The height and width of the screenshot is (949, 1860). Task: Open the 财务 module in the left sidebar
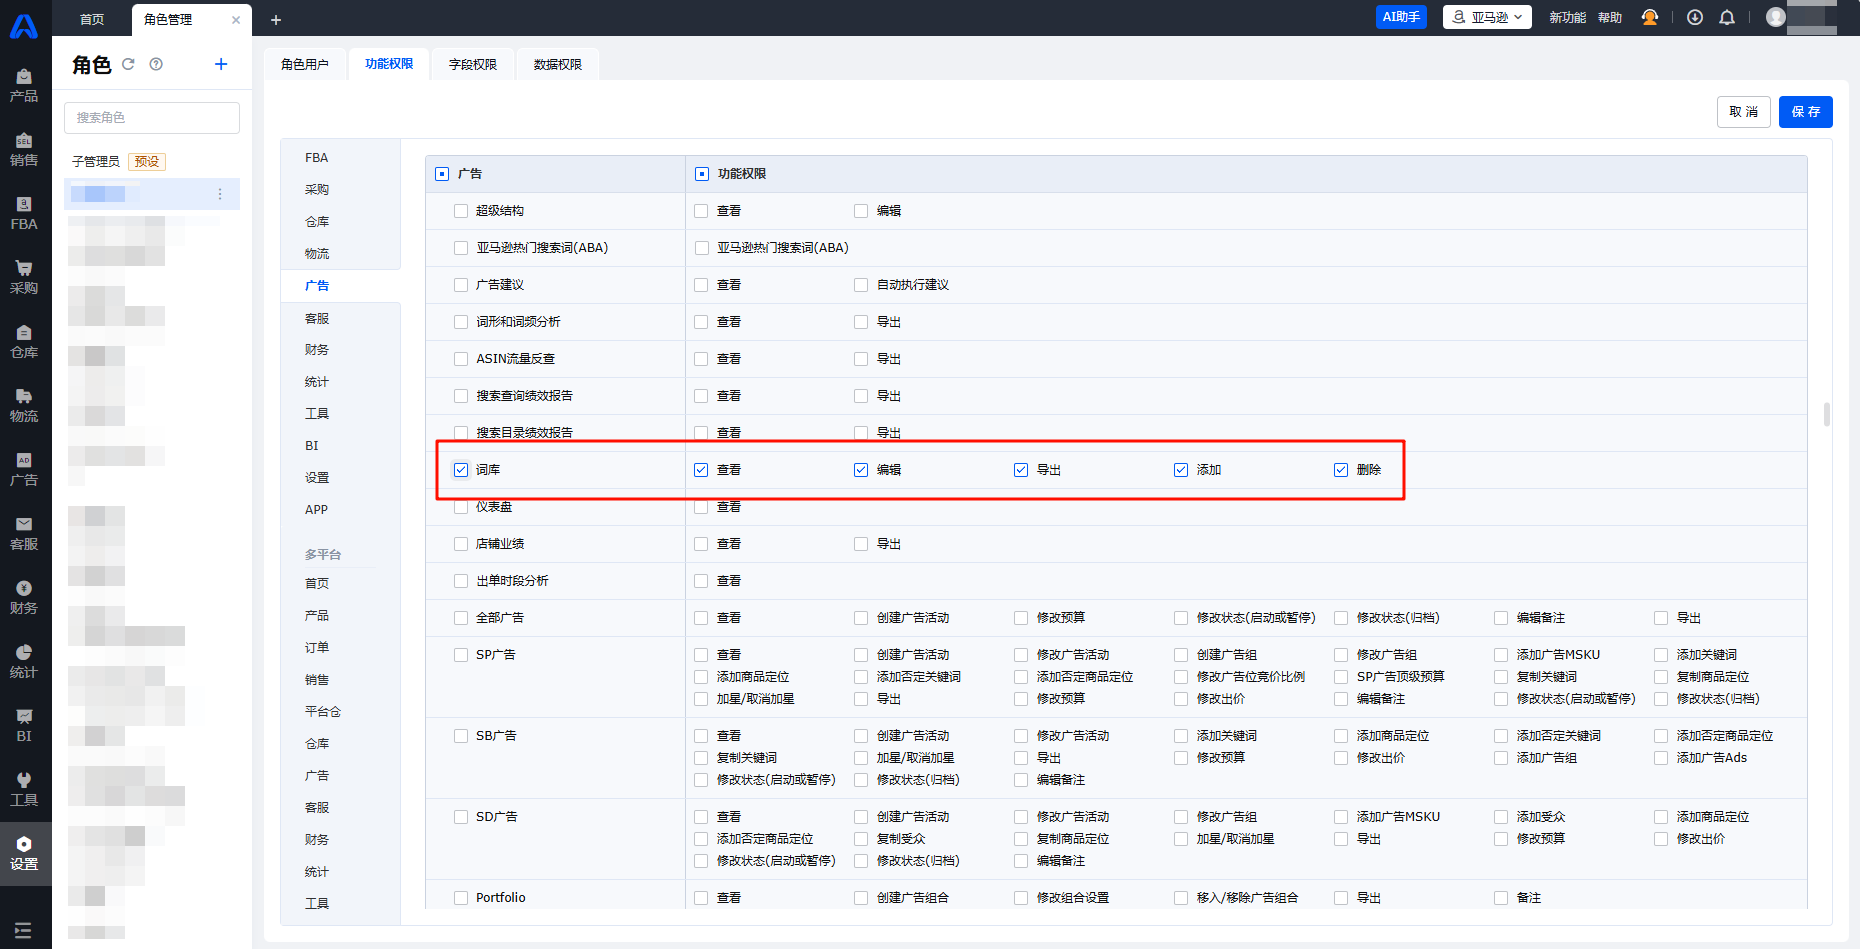(x=24, y=598)
